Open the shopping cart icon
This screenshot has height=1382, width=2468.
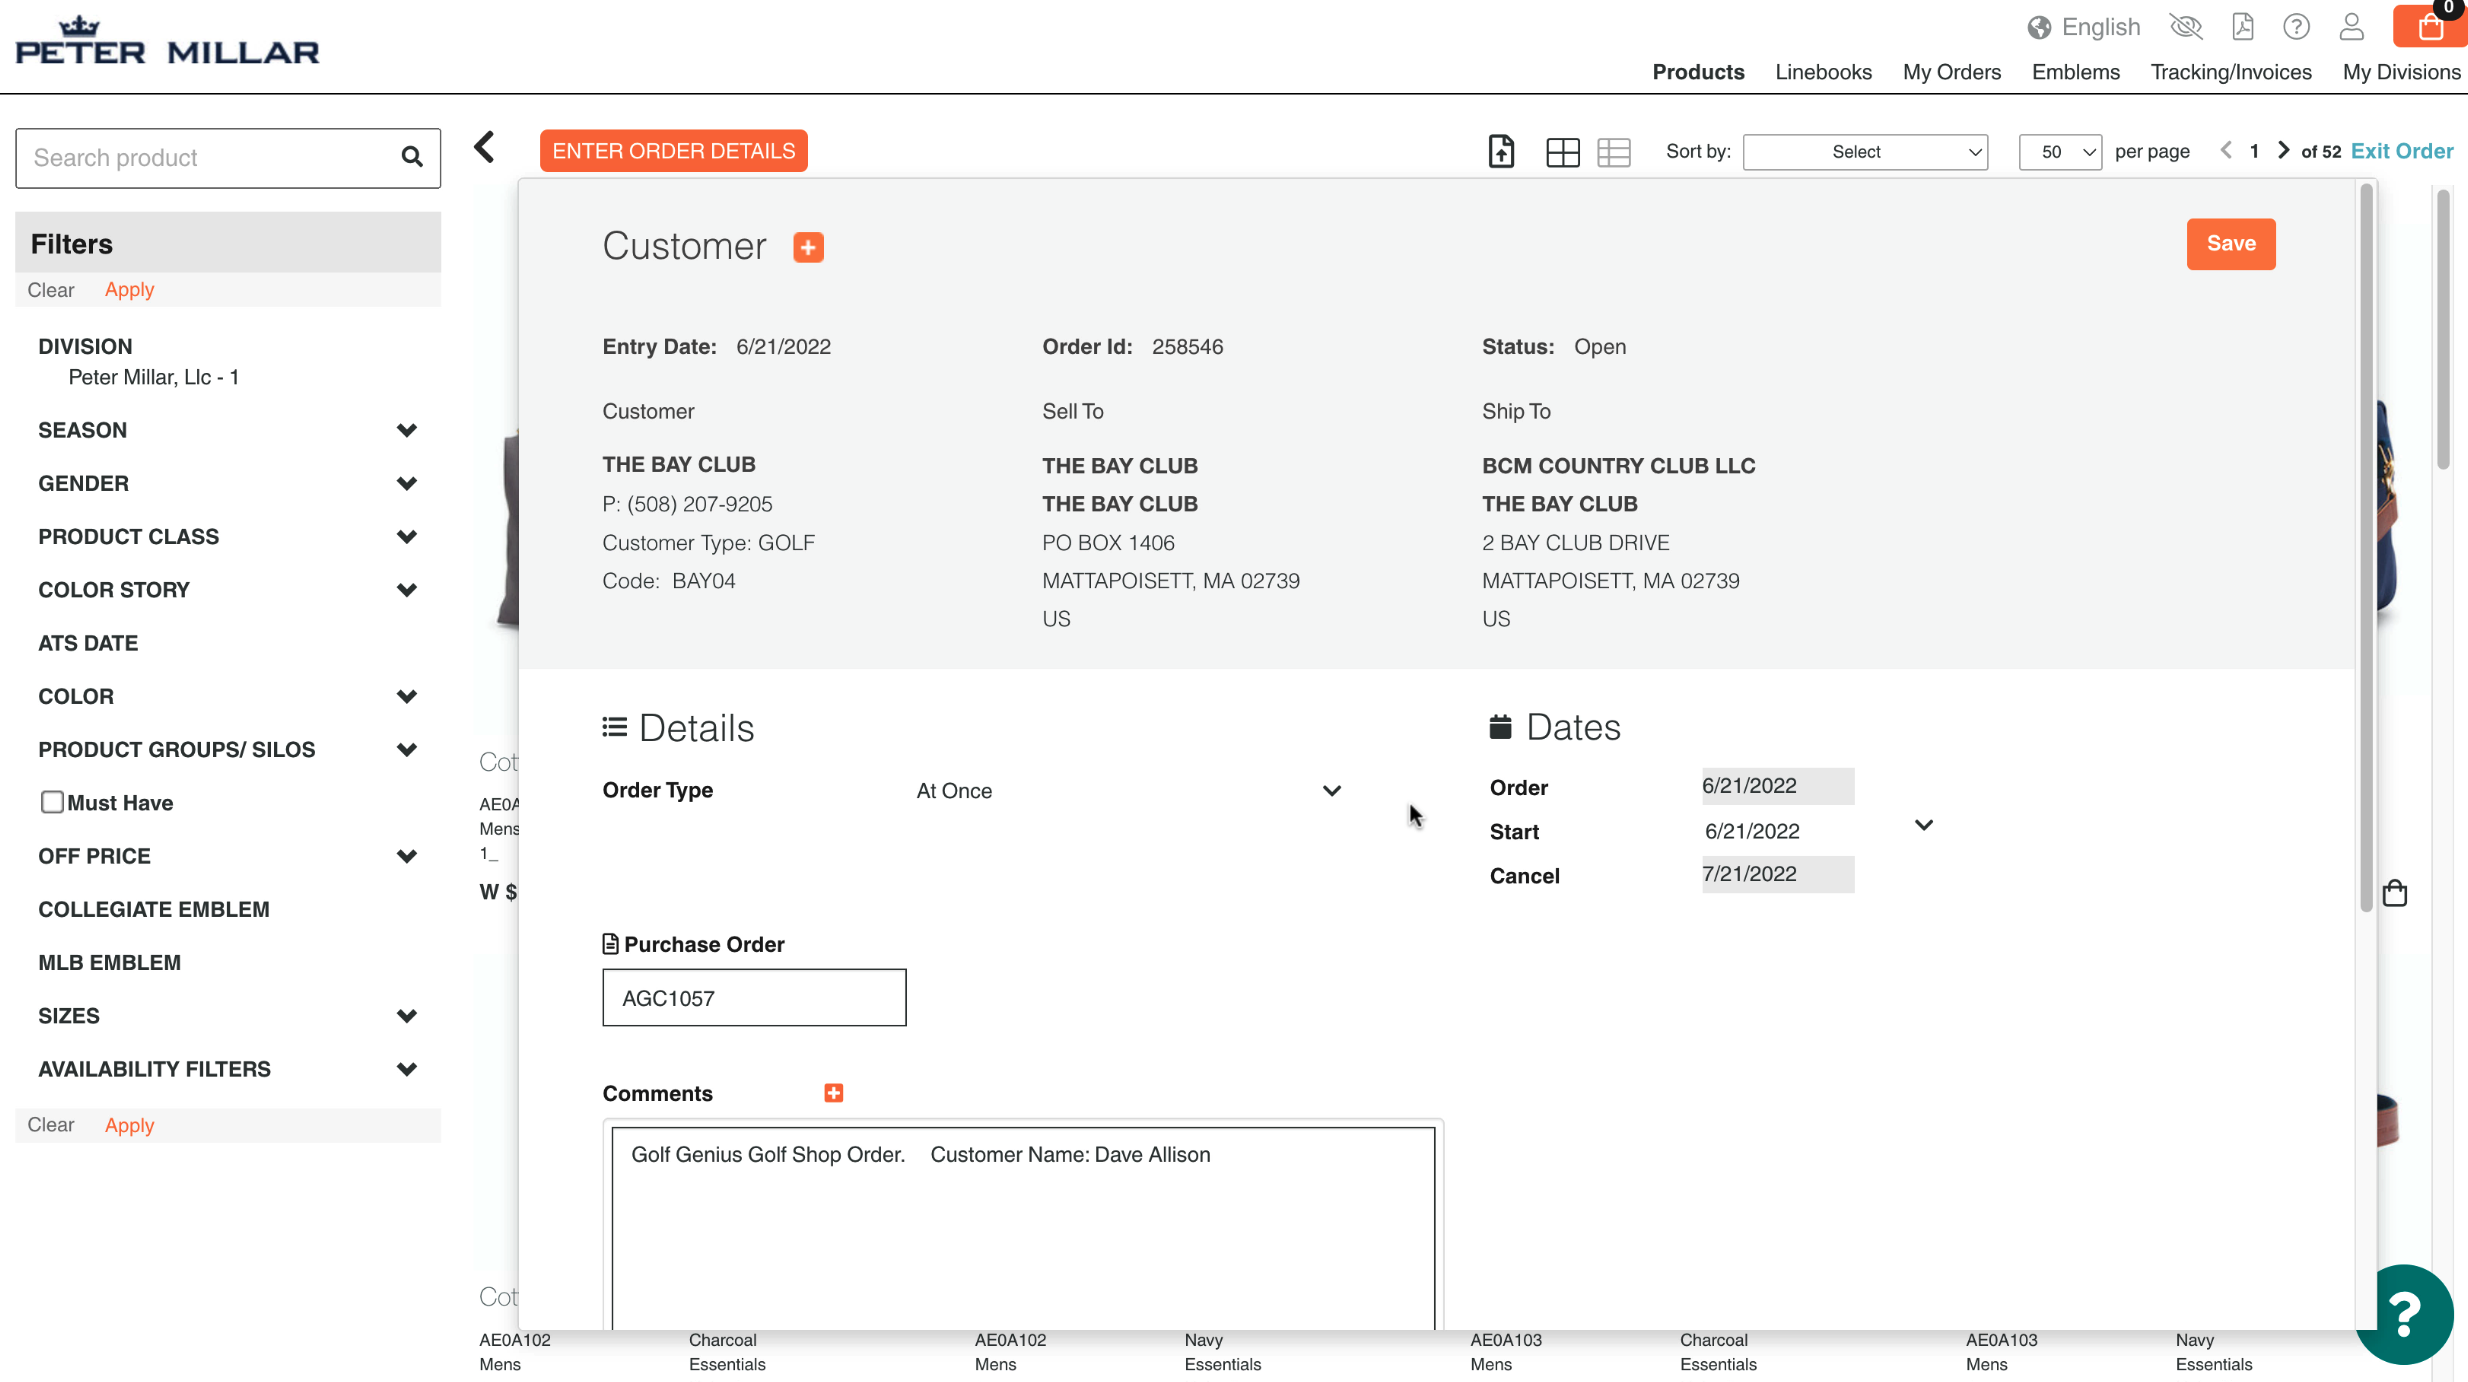point(2430,26)
